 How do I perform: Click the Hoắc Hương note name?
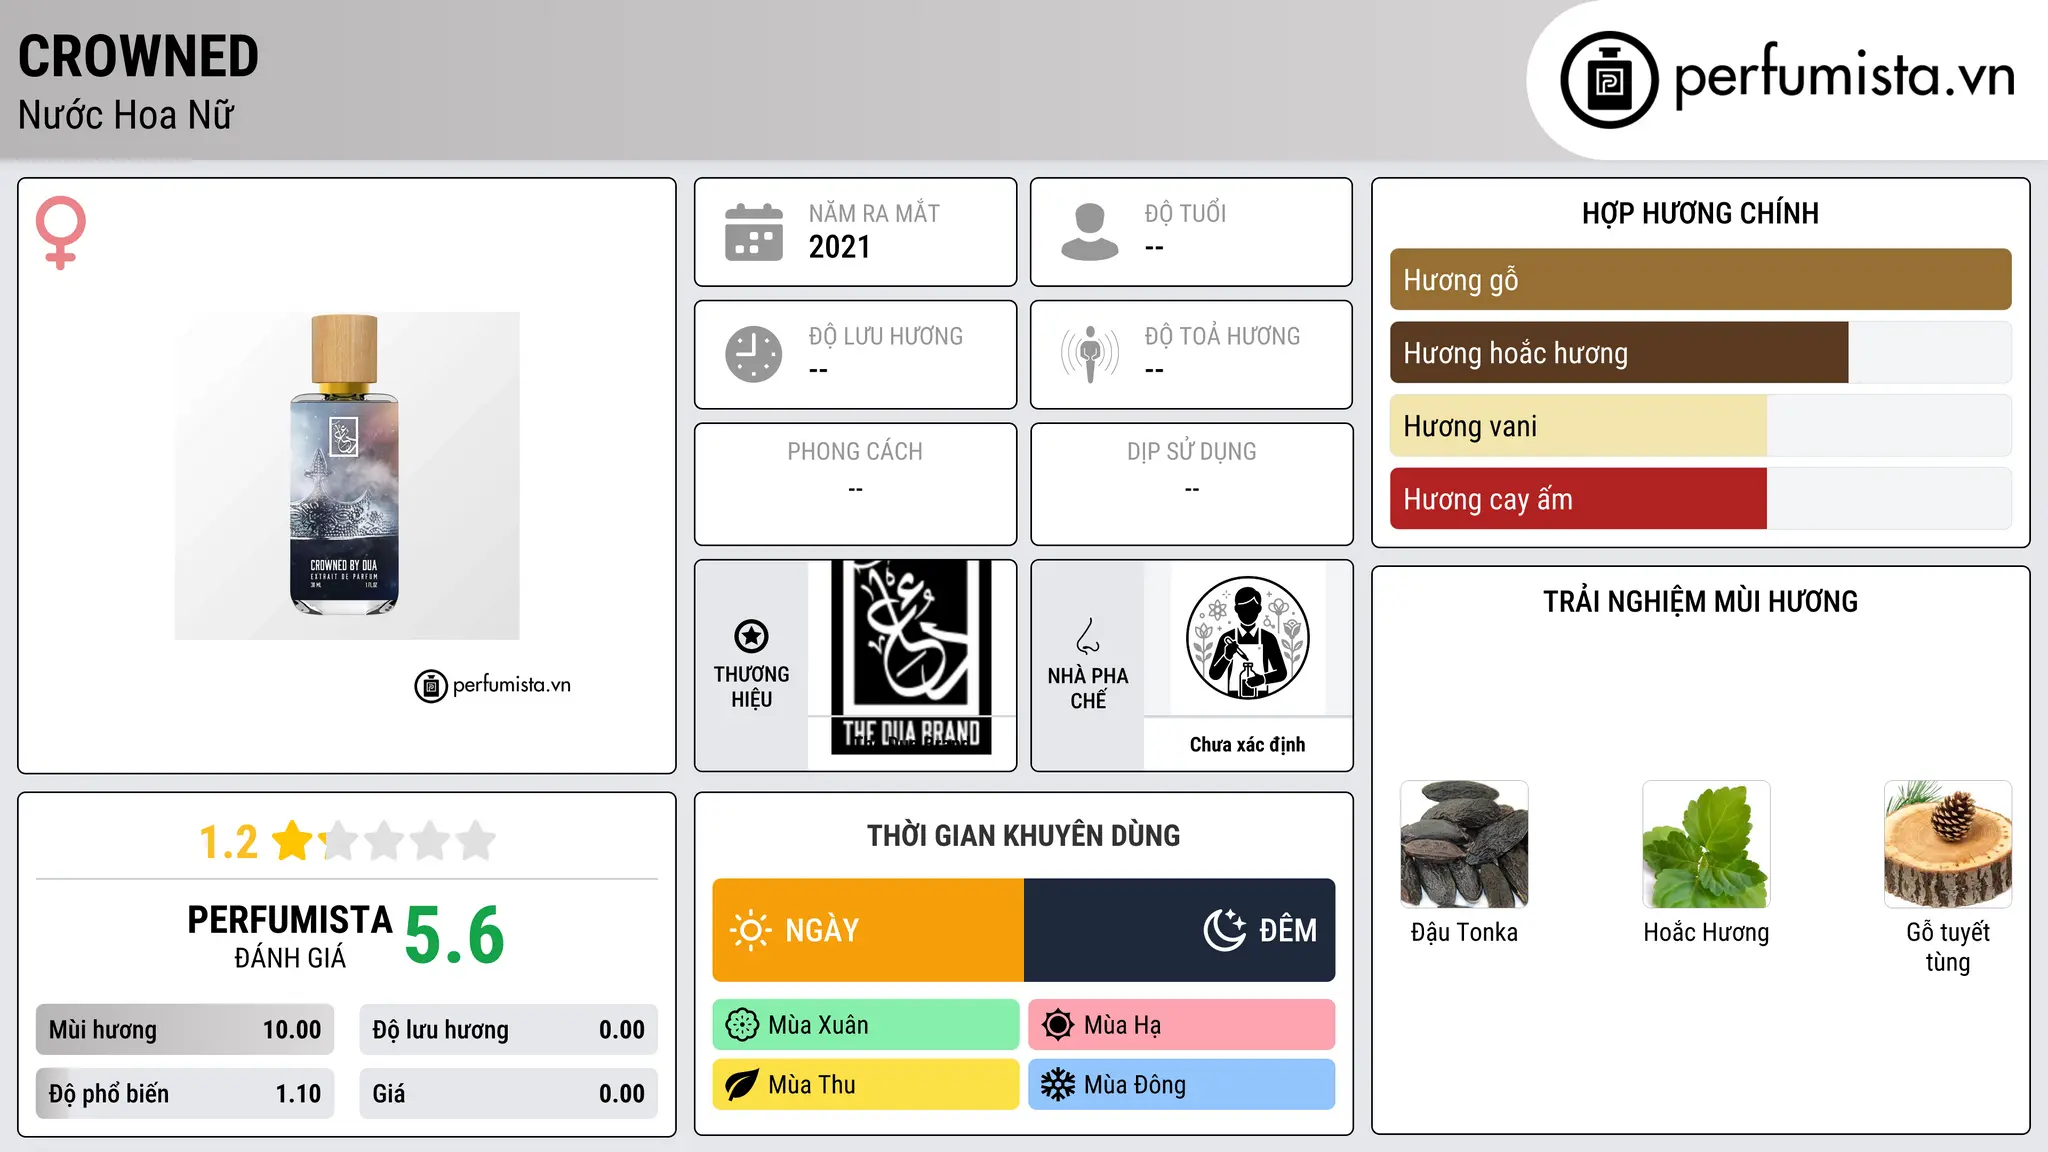[x=1706, y=932]
